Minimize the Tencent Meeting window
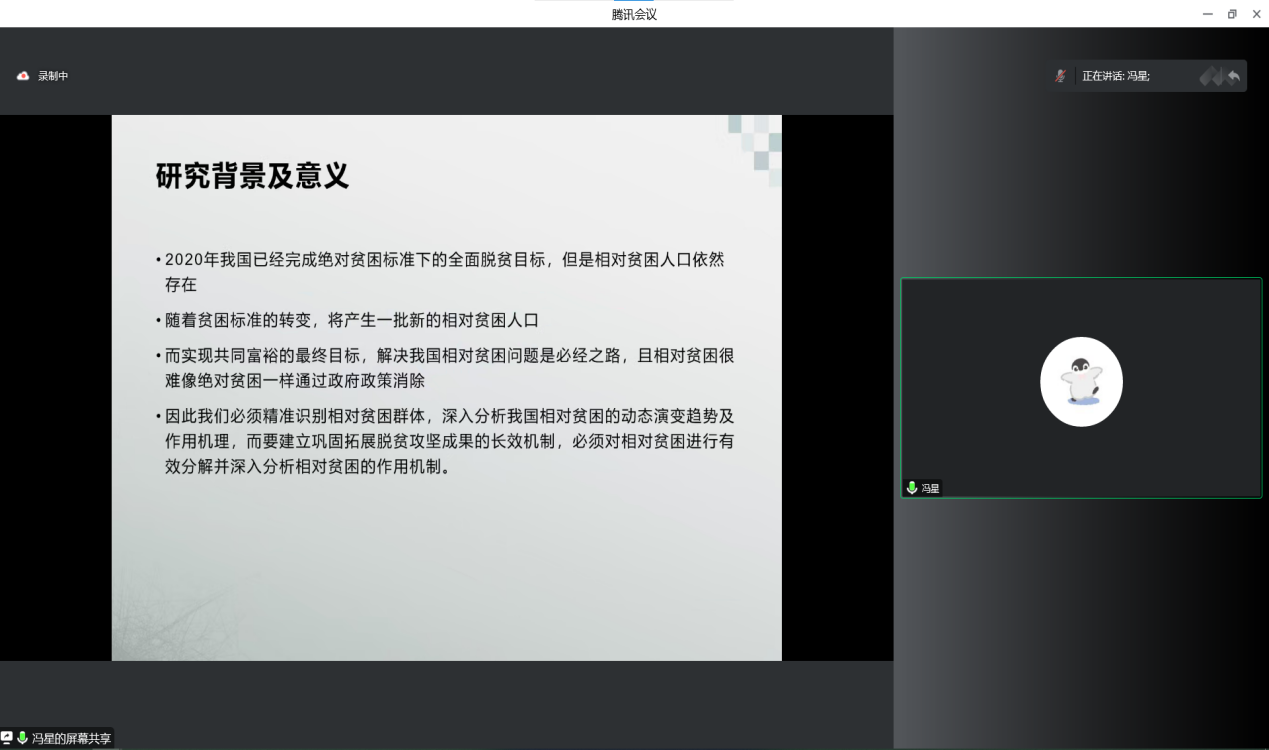Viewport: 1269px width, 750px height. click(1207, 14)
